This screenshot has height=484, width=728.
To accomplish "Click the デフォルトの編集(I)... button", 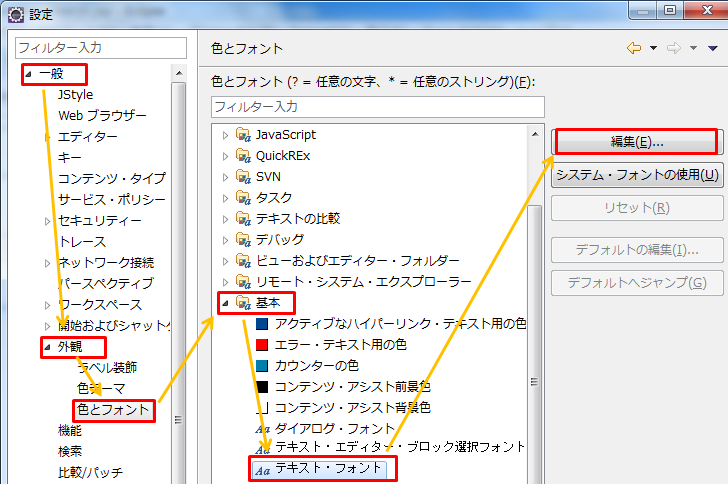I will click(x=637, y=250).
